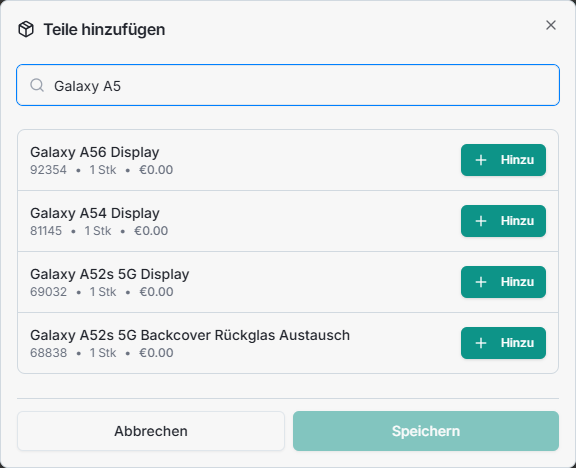Viewport: 576px width, 468px height.
Task: Click the magnifier search icon
Action: coord(37,85)
